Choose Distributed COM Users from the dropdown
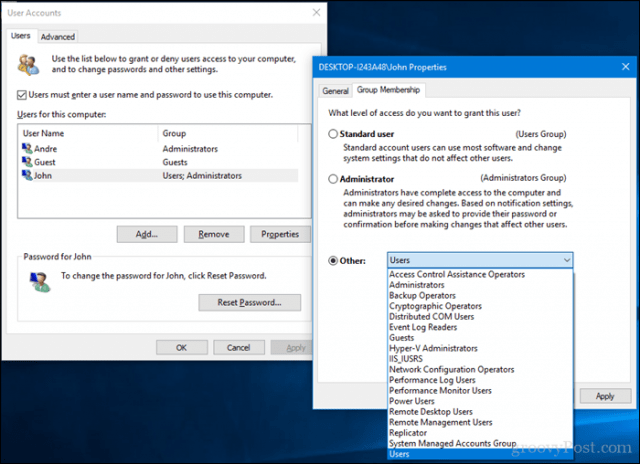Screen dimensions: 640x464 480,317
